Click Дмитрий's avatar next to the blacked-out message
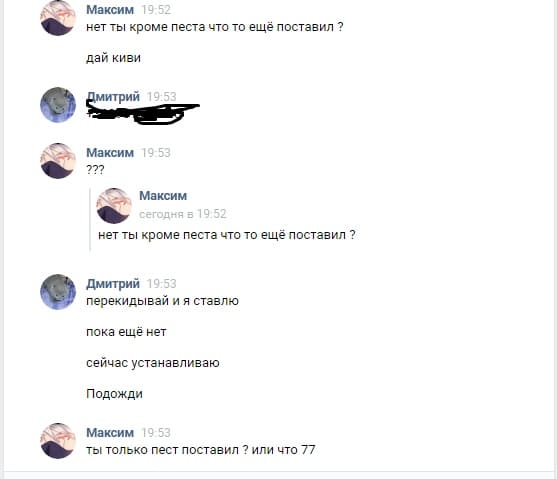The height and width of the screenshot is (479, 557). [58, 105]
